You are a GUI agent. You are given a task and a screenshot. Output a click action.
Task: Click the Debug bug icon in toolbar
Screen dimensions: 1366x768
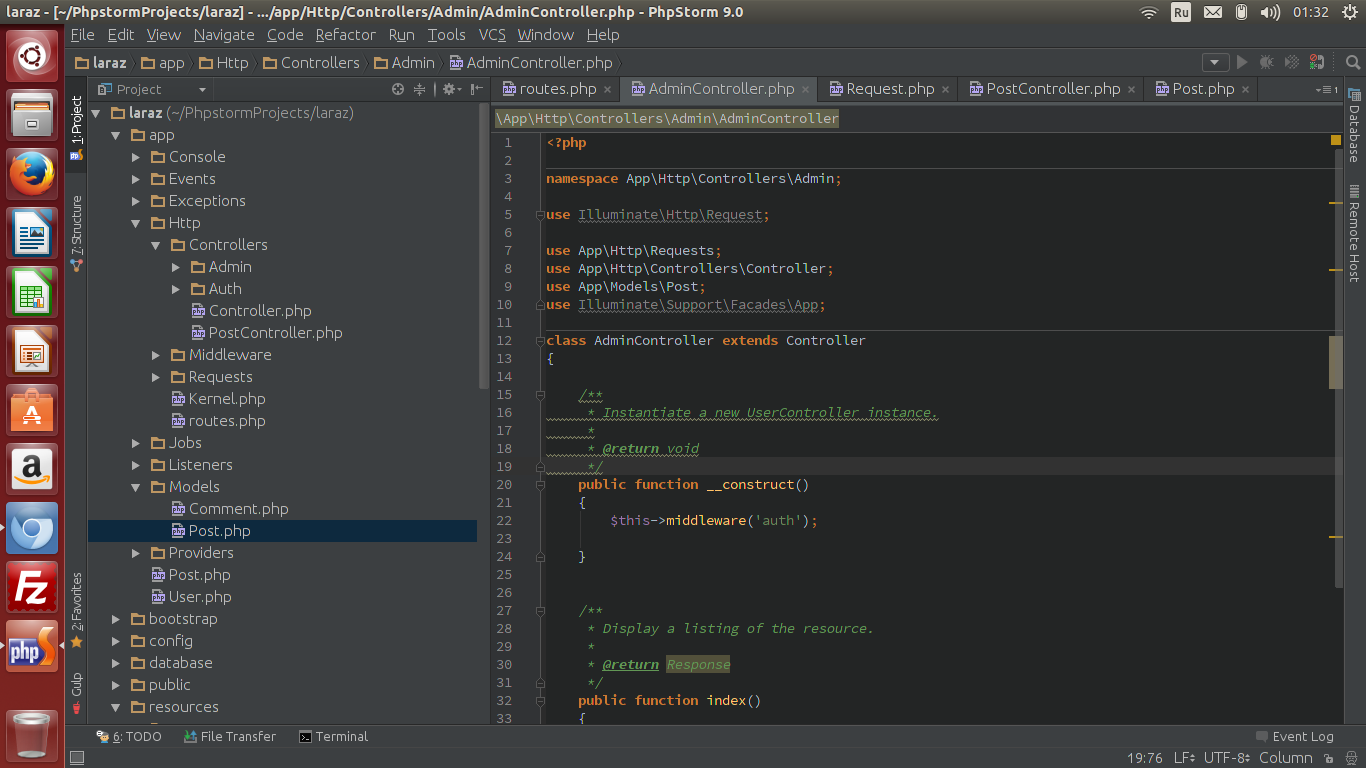click(x=1267, y=62)
